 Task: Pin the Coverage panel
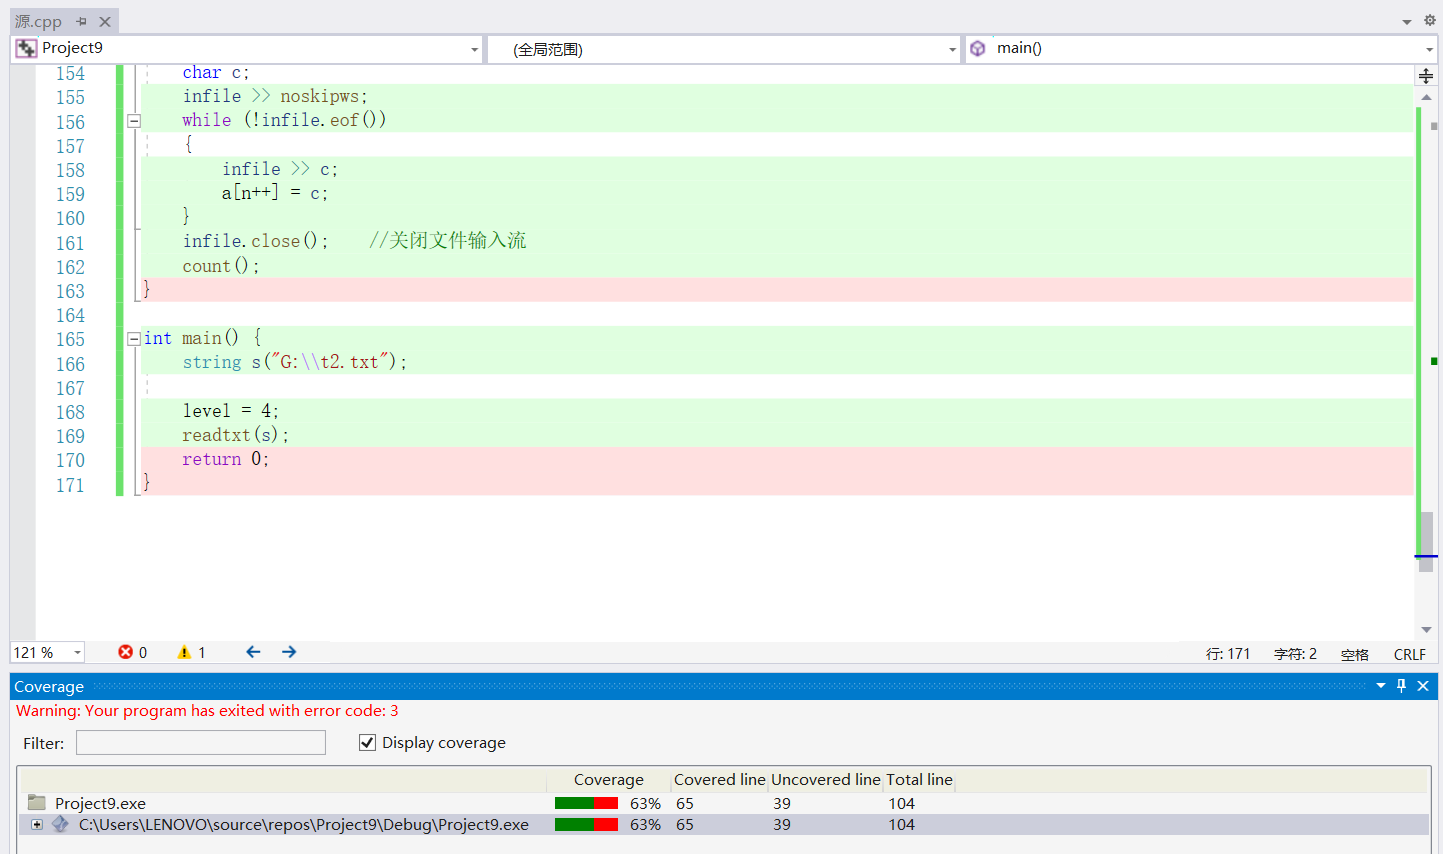point(1401,686)
